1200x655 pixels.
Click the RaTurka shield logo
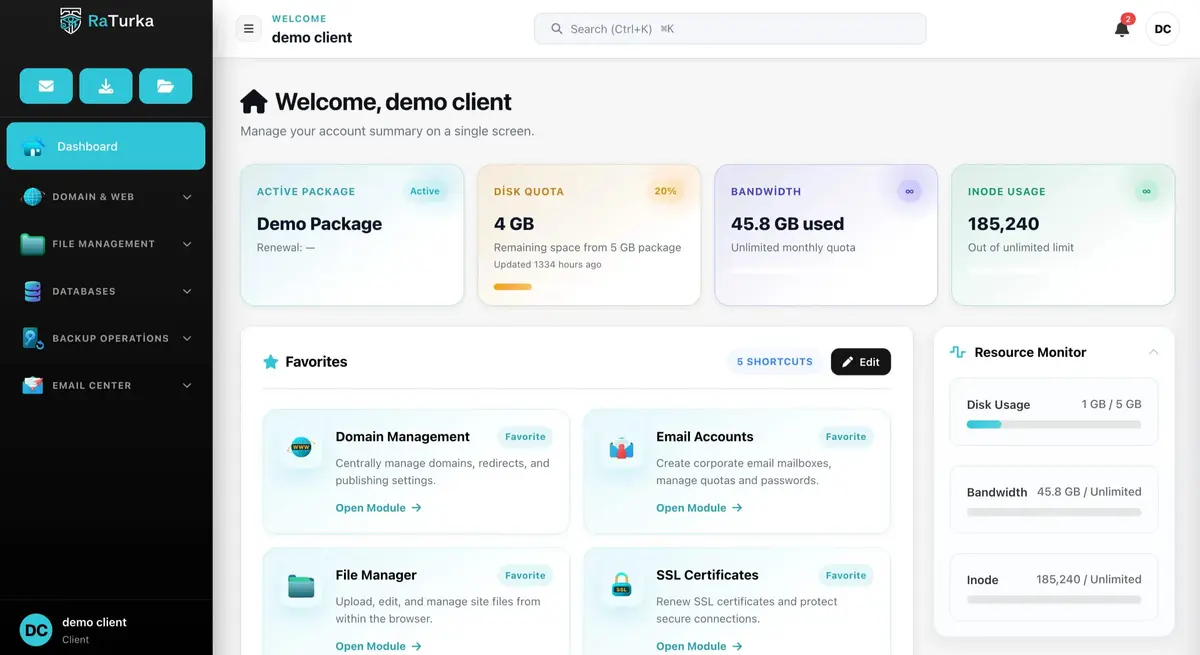70,20
